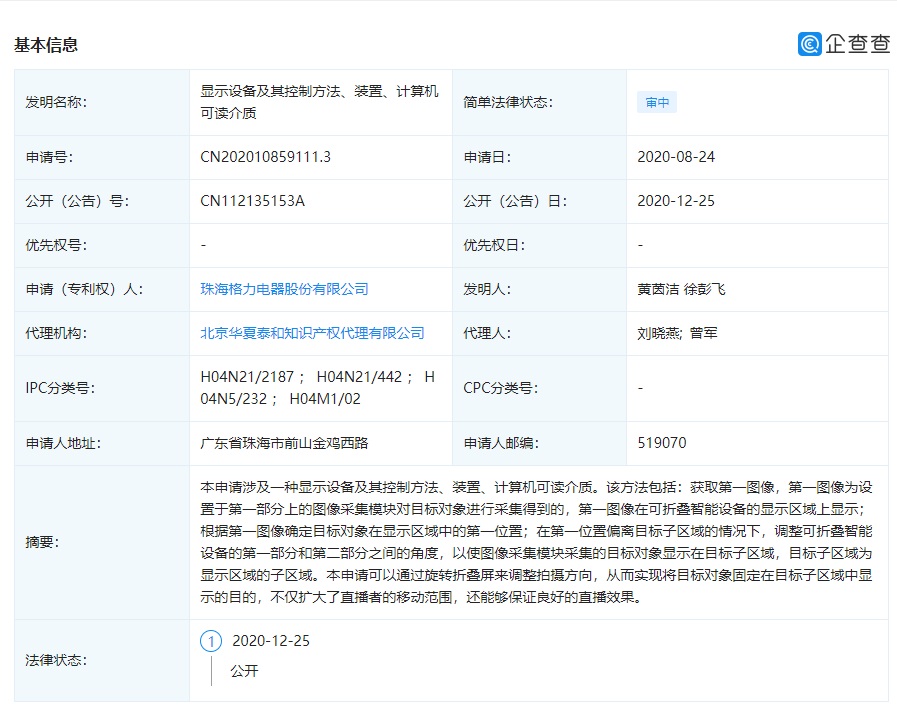Click the 发明名称 label cell
The height and width of the screenshot is (707, 897).
point(55,102)
